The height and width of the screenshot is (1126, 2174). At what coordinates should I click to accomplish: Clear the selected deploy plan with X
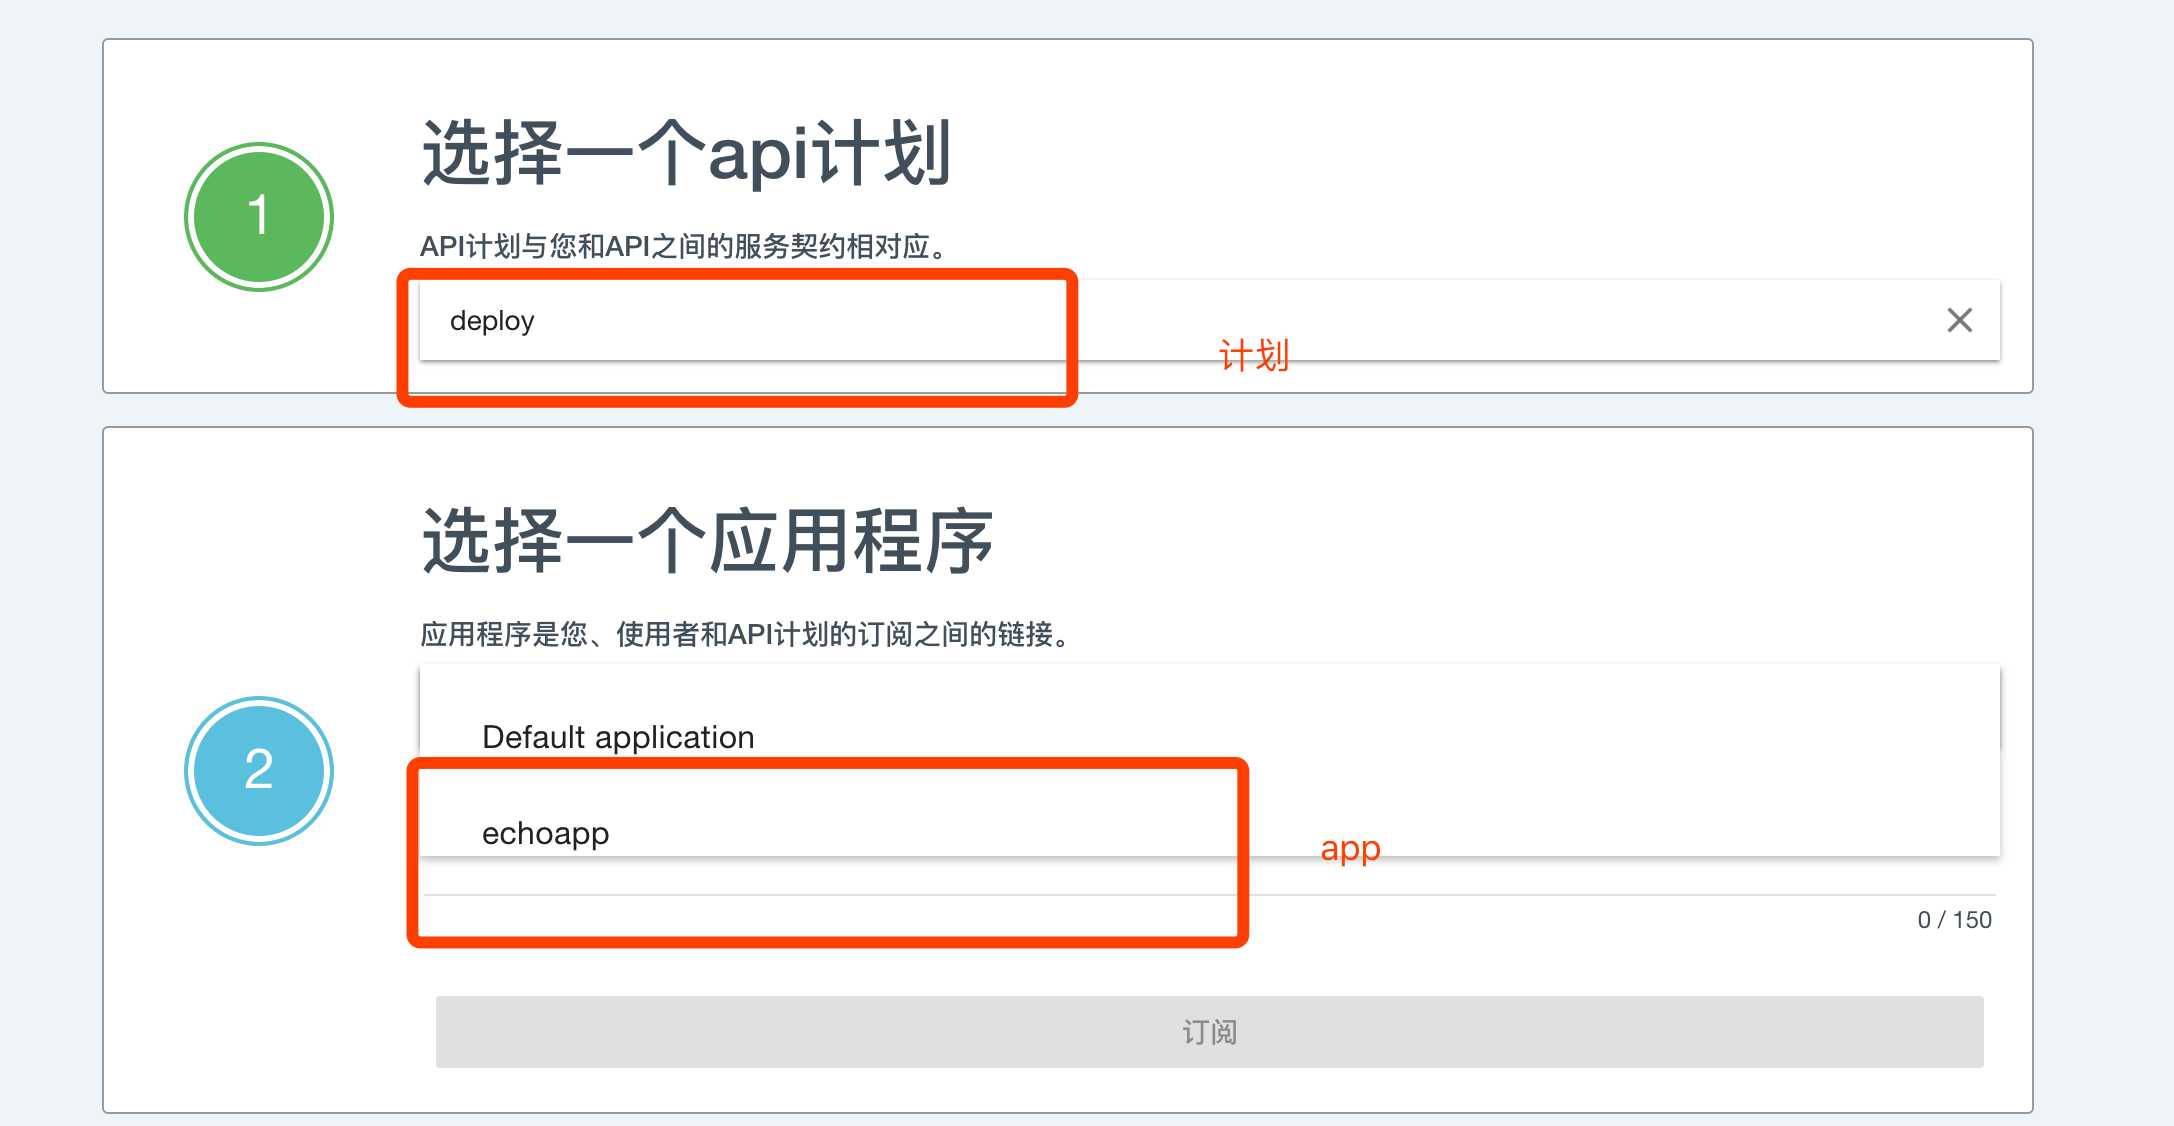1959,320
